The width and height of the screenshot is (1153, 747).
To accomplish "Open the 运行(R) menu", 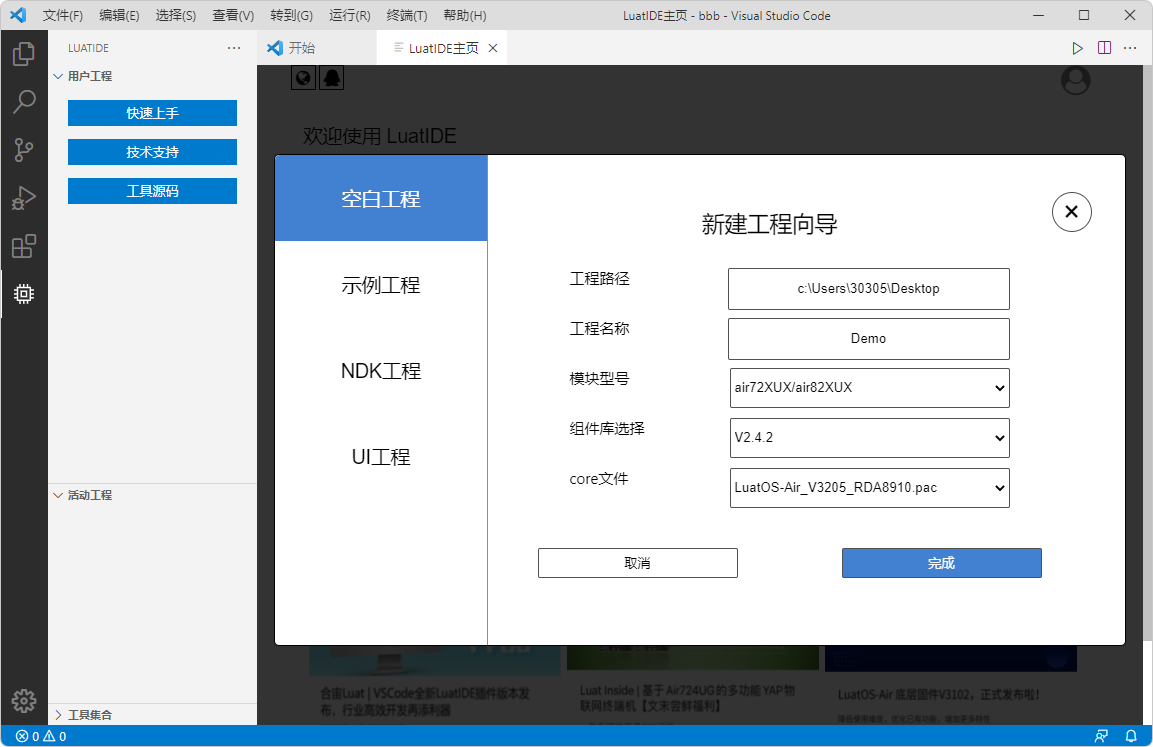I will [349, 15].
